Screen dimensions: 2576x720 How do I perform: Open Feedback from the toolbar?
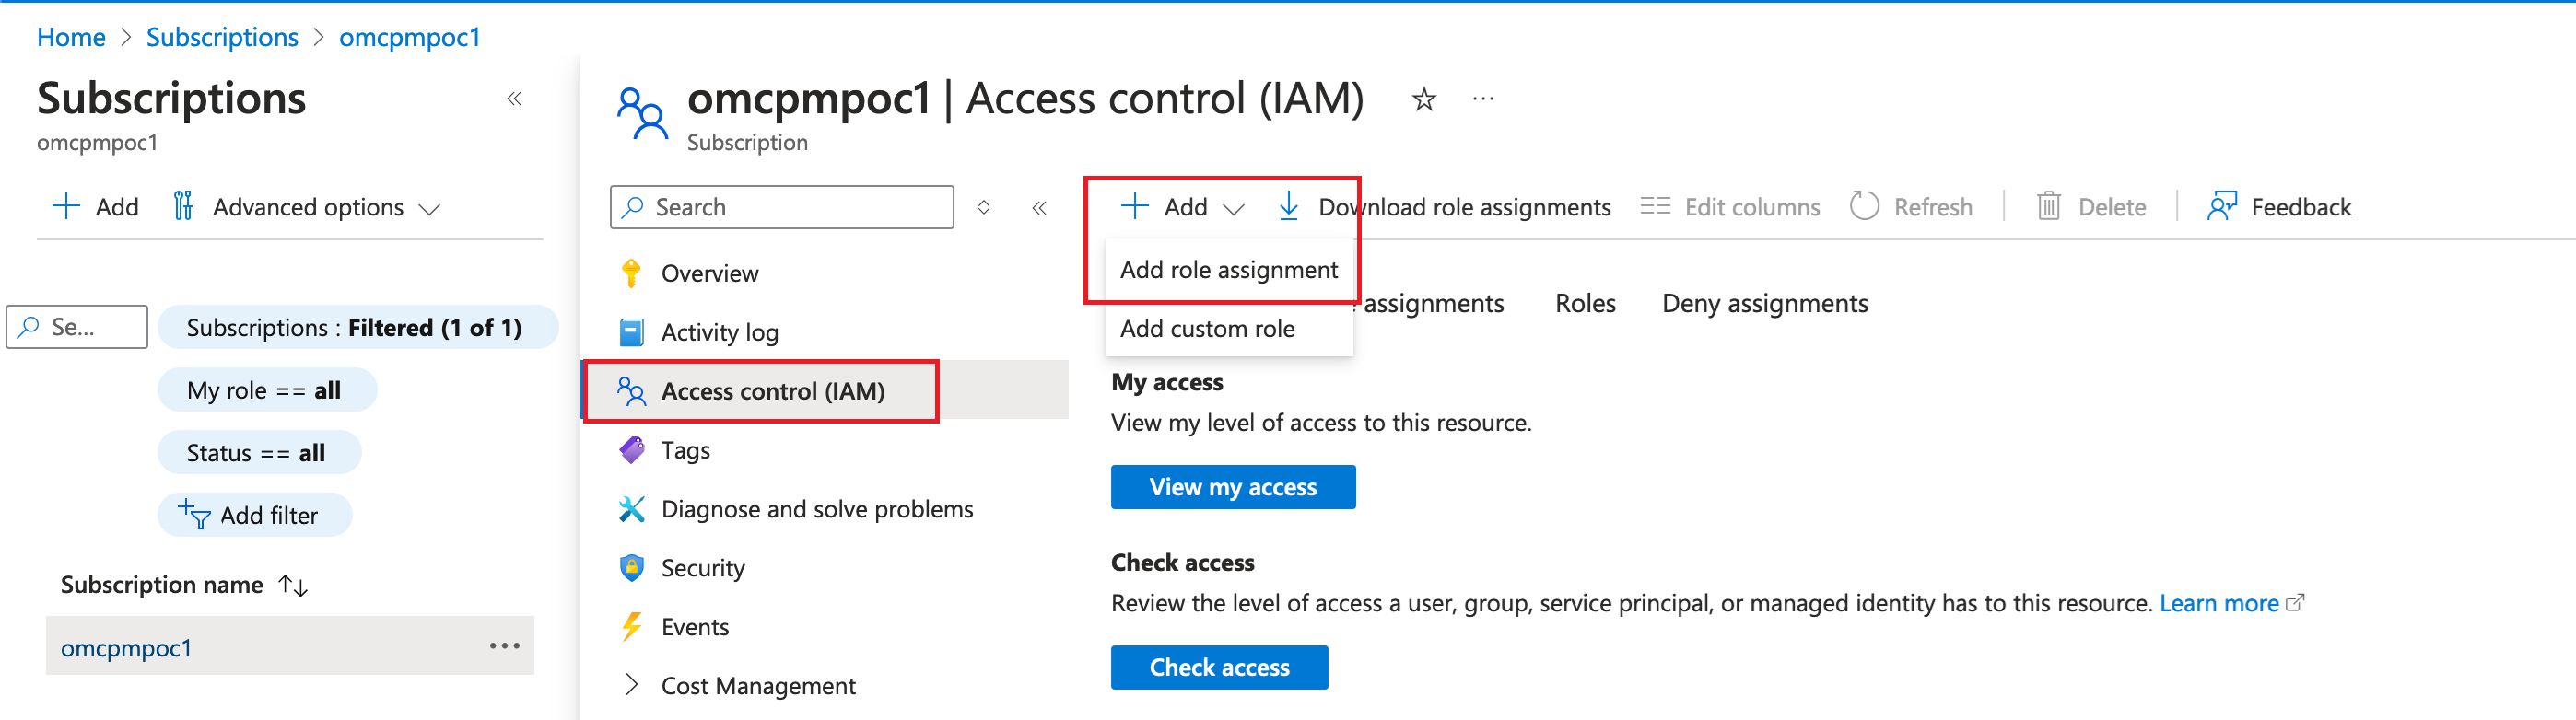tap(2279, 206)
